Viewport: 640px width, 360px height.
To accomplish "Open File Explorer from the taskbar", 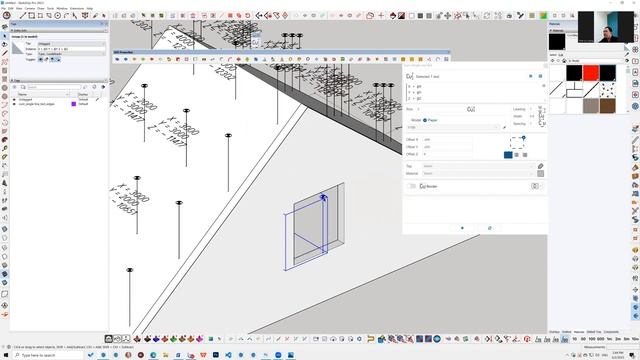I will 166,355.
